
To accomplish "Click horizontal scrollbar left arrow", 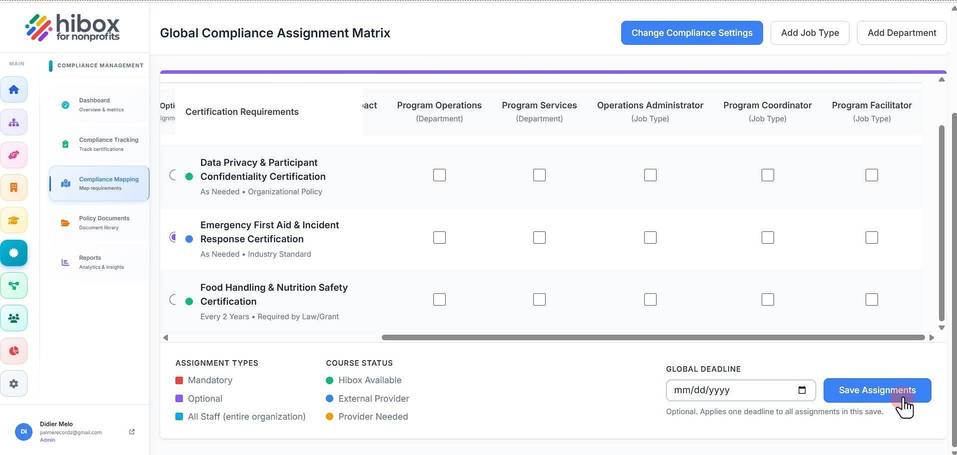I will click(x=165, y=337).
